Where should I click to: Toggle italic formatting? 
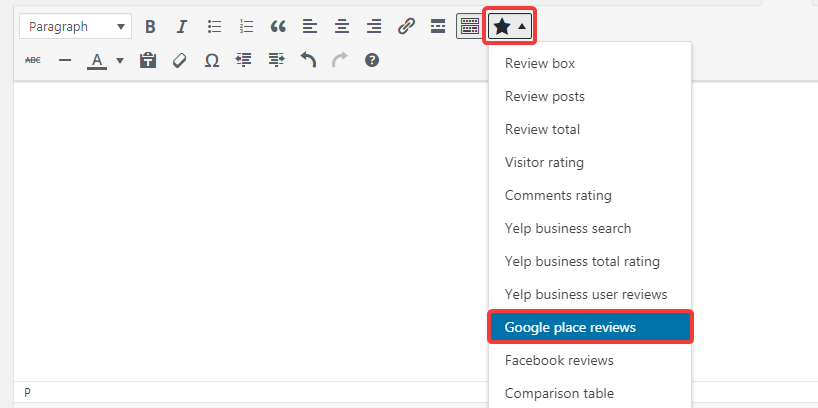pos(182,27)
